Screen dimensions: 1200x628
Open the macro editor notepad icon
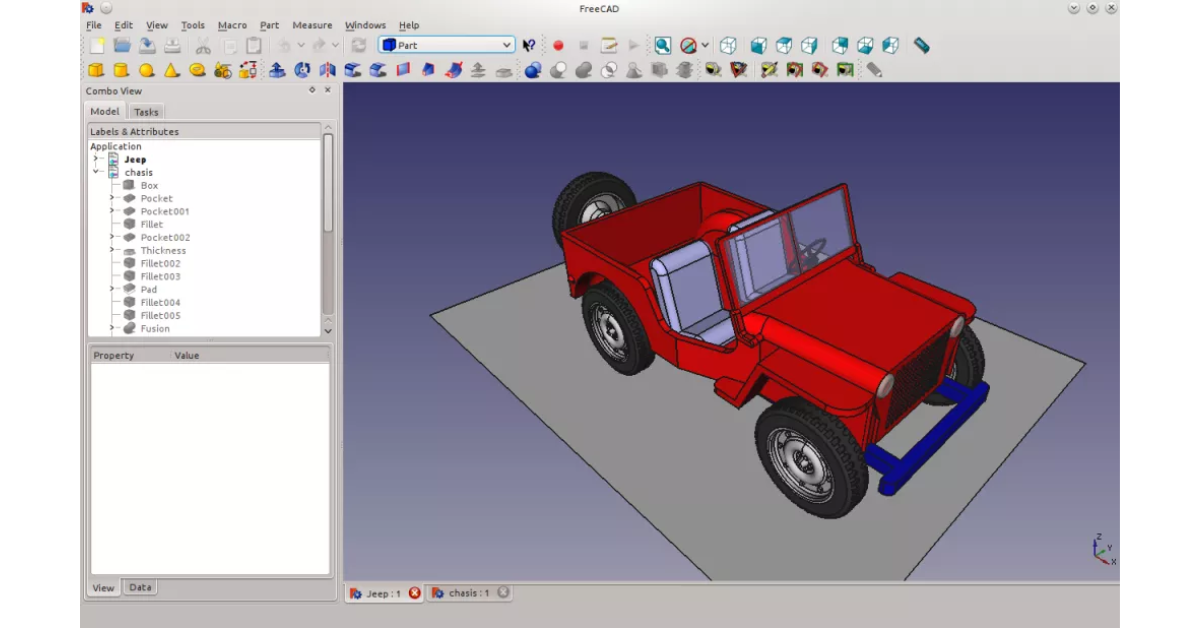609,45
